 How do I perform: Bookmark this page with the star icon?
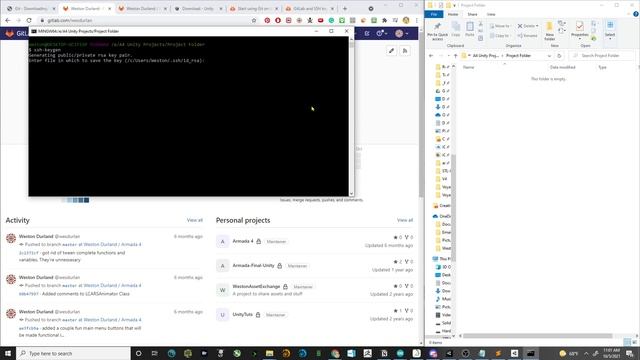click(254, 20)
